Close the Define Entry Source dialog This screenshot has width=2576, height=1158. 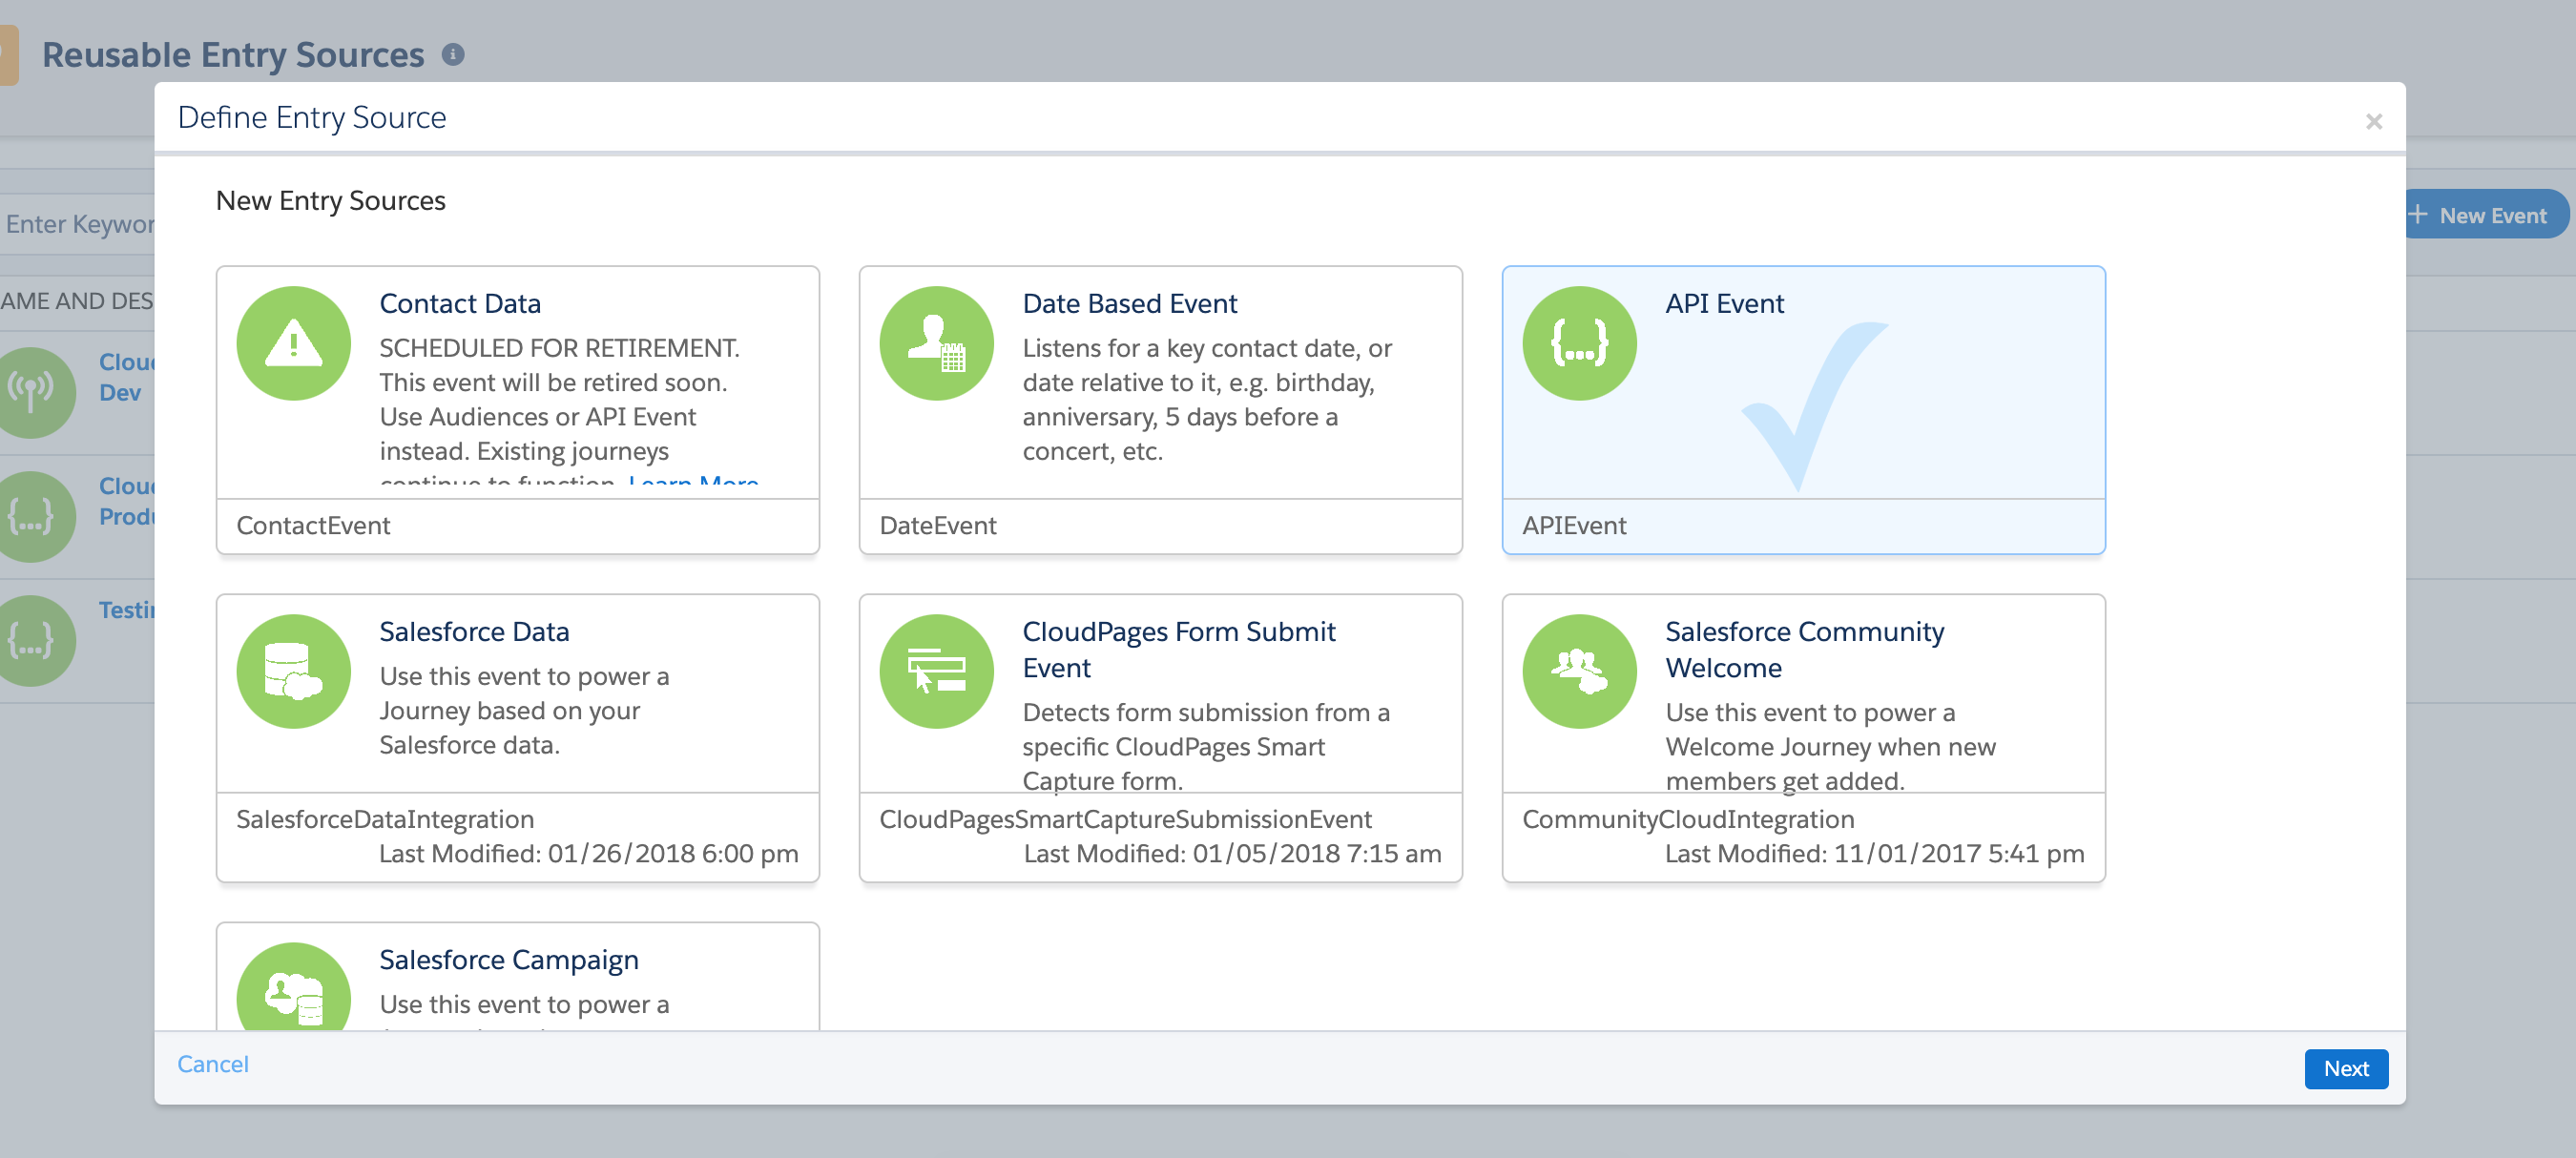pos(2373,121)
